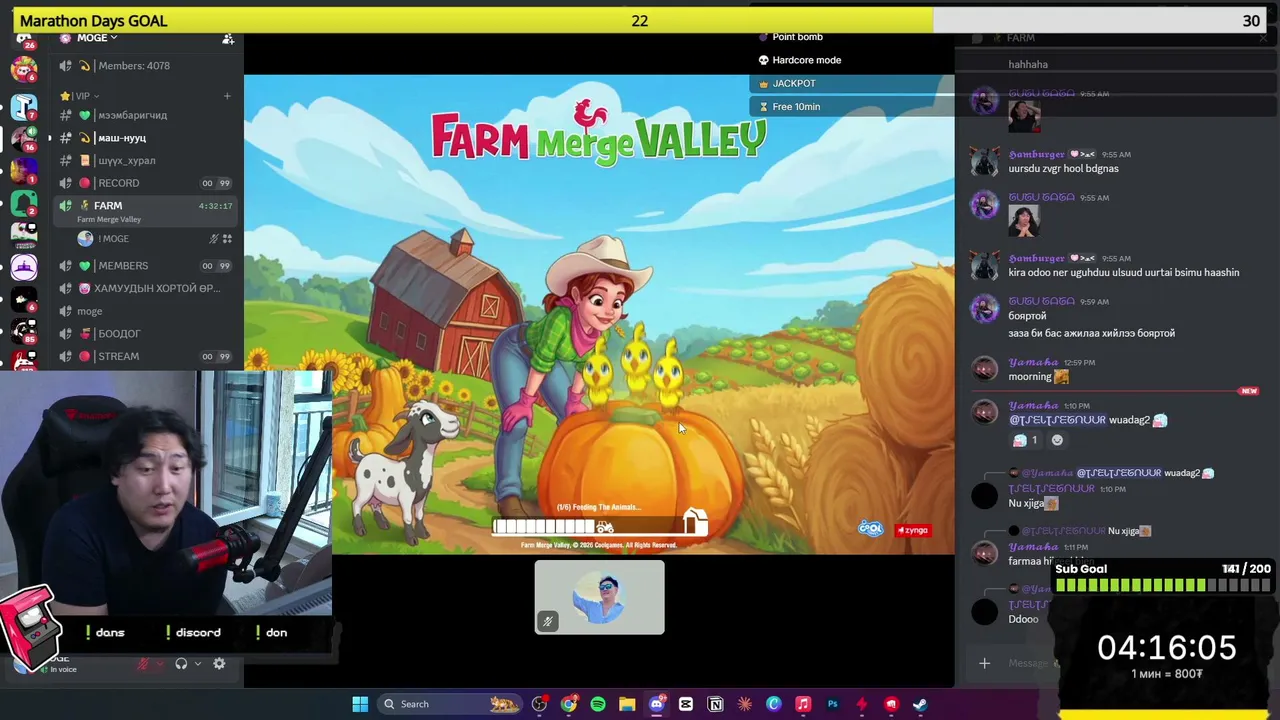1280x720 pixels.
Task: Add a channel to the VIP category
Action: pyautogui.click(x=227, y=96)
